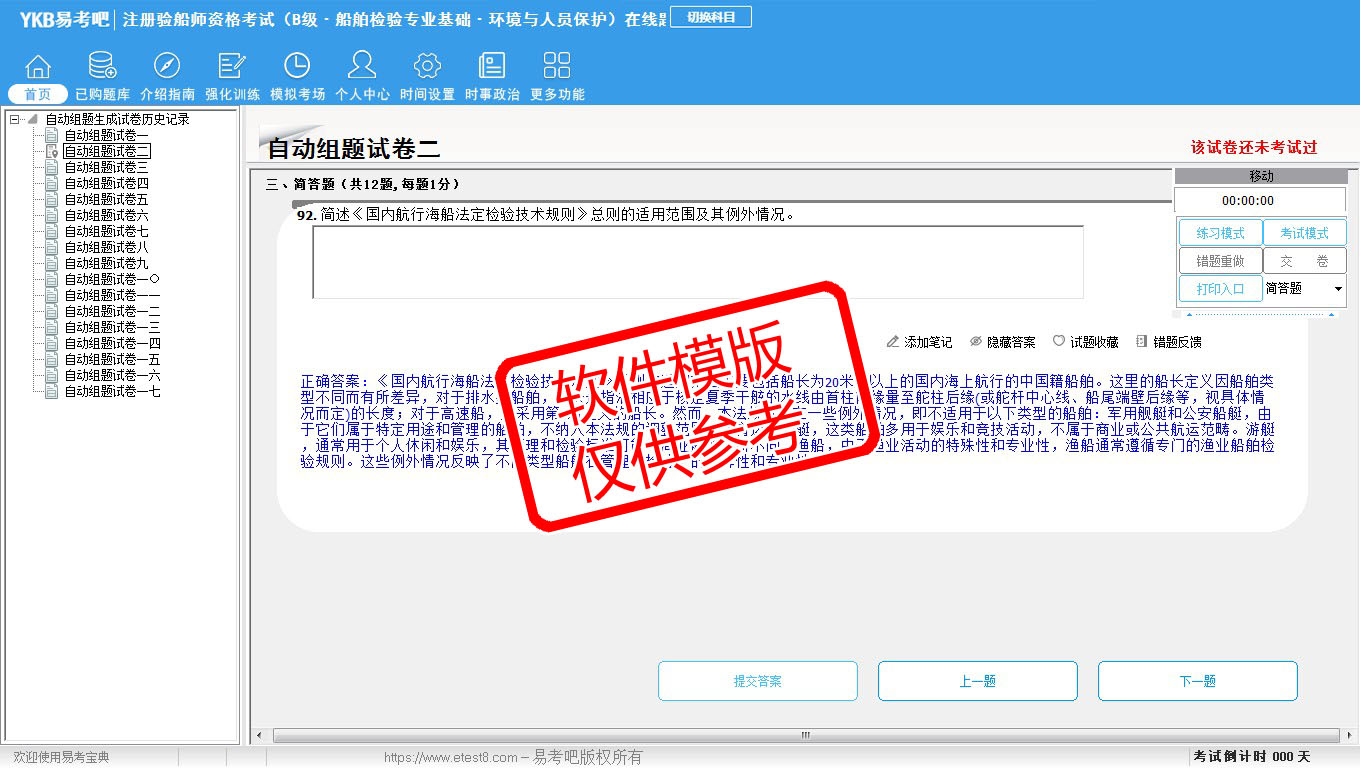Hide the answer with 隐藏答案
The height and width of the screenshot is (768, 1360).
[x=1002, y=342]
